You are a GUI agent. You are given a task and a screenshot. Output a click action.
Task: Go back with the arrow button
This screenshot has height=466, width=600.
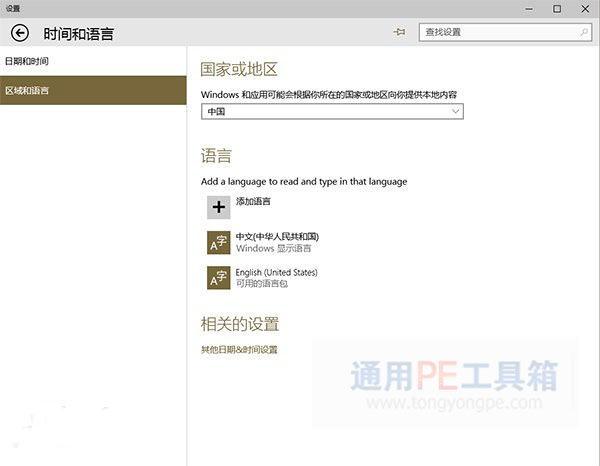[x=20, y=33]
